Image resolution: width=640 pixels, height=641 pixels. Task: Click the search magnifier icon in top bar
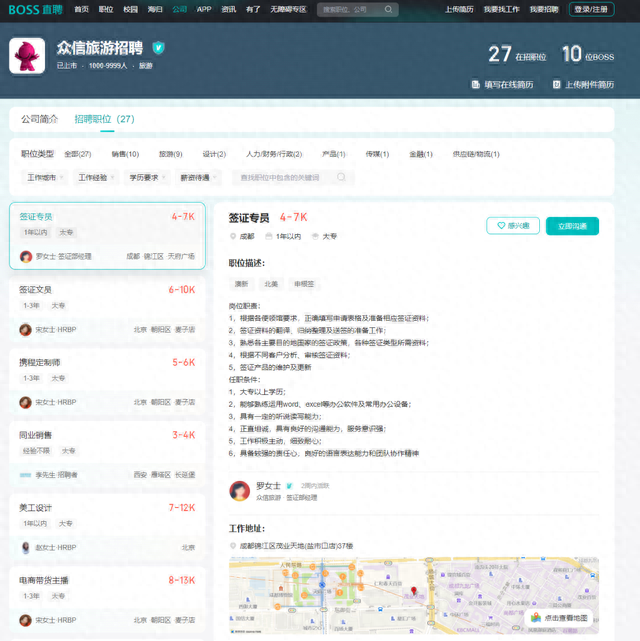pyautogui.click(x=388, y=9)
